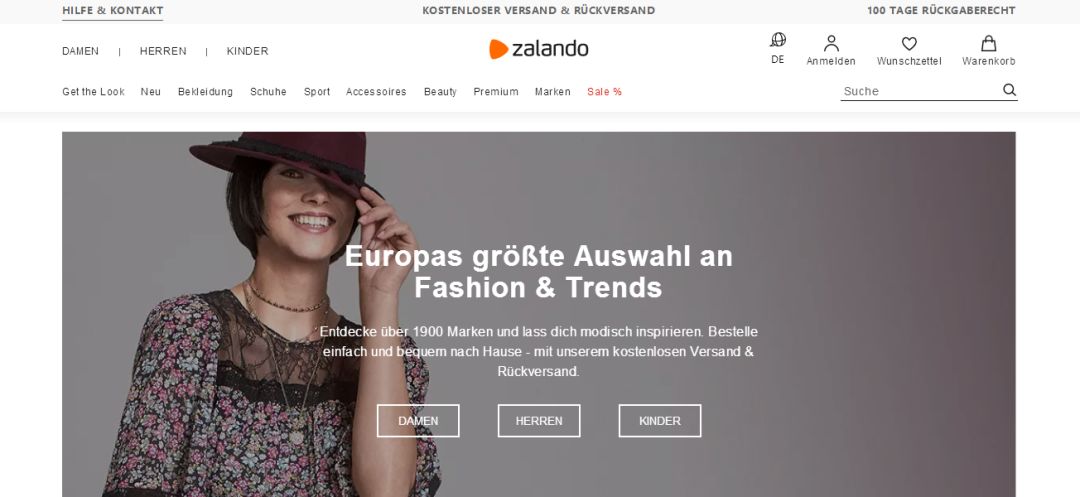The image size is (1080, 497).
Task: Open the Bekleidung menu
Action: (205, 92)
